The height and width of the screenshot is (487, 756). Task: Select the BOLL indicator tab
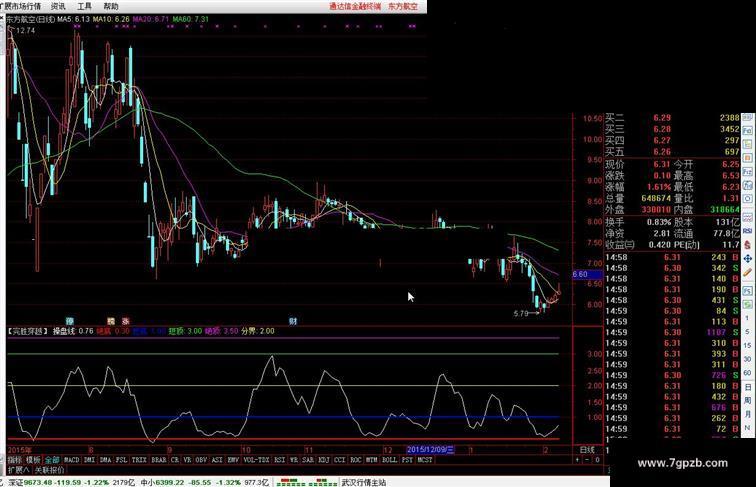pyautogui.click(x=389, y=460)
